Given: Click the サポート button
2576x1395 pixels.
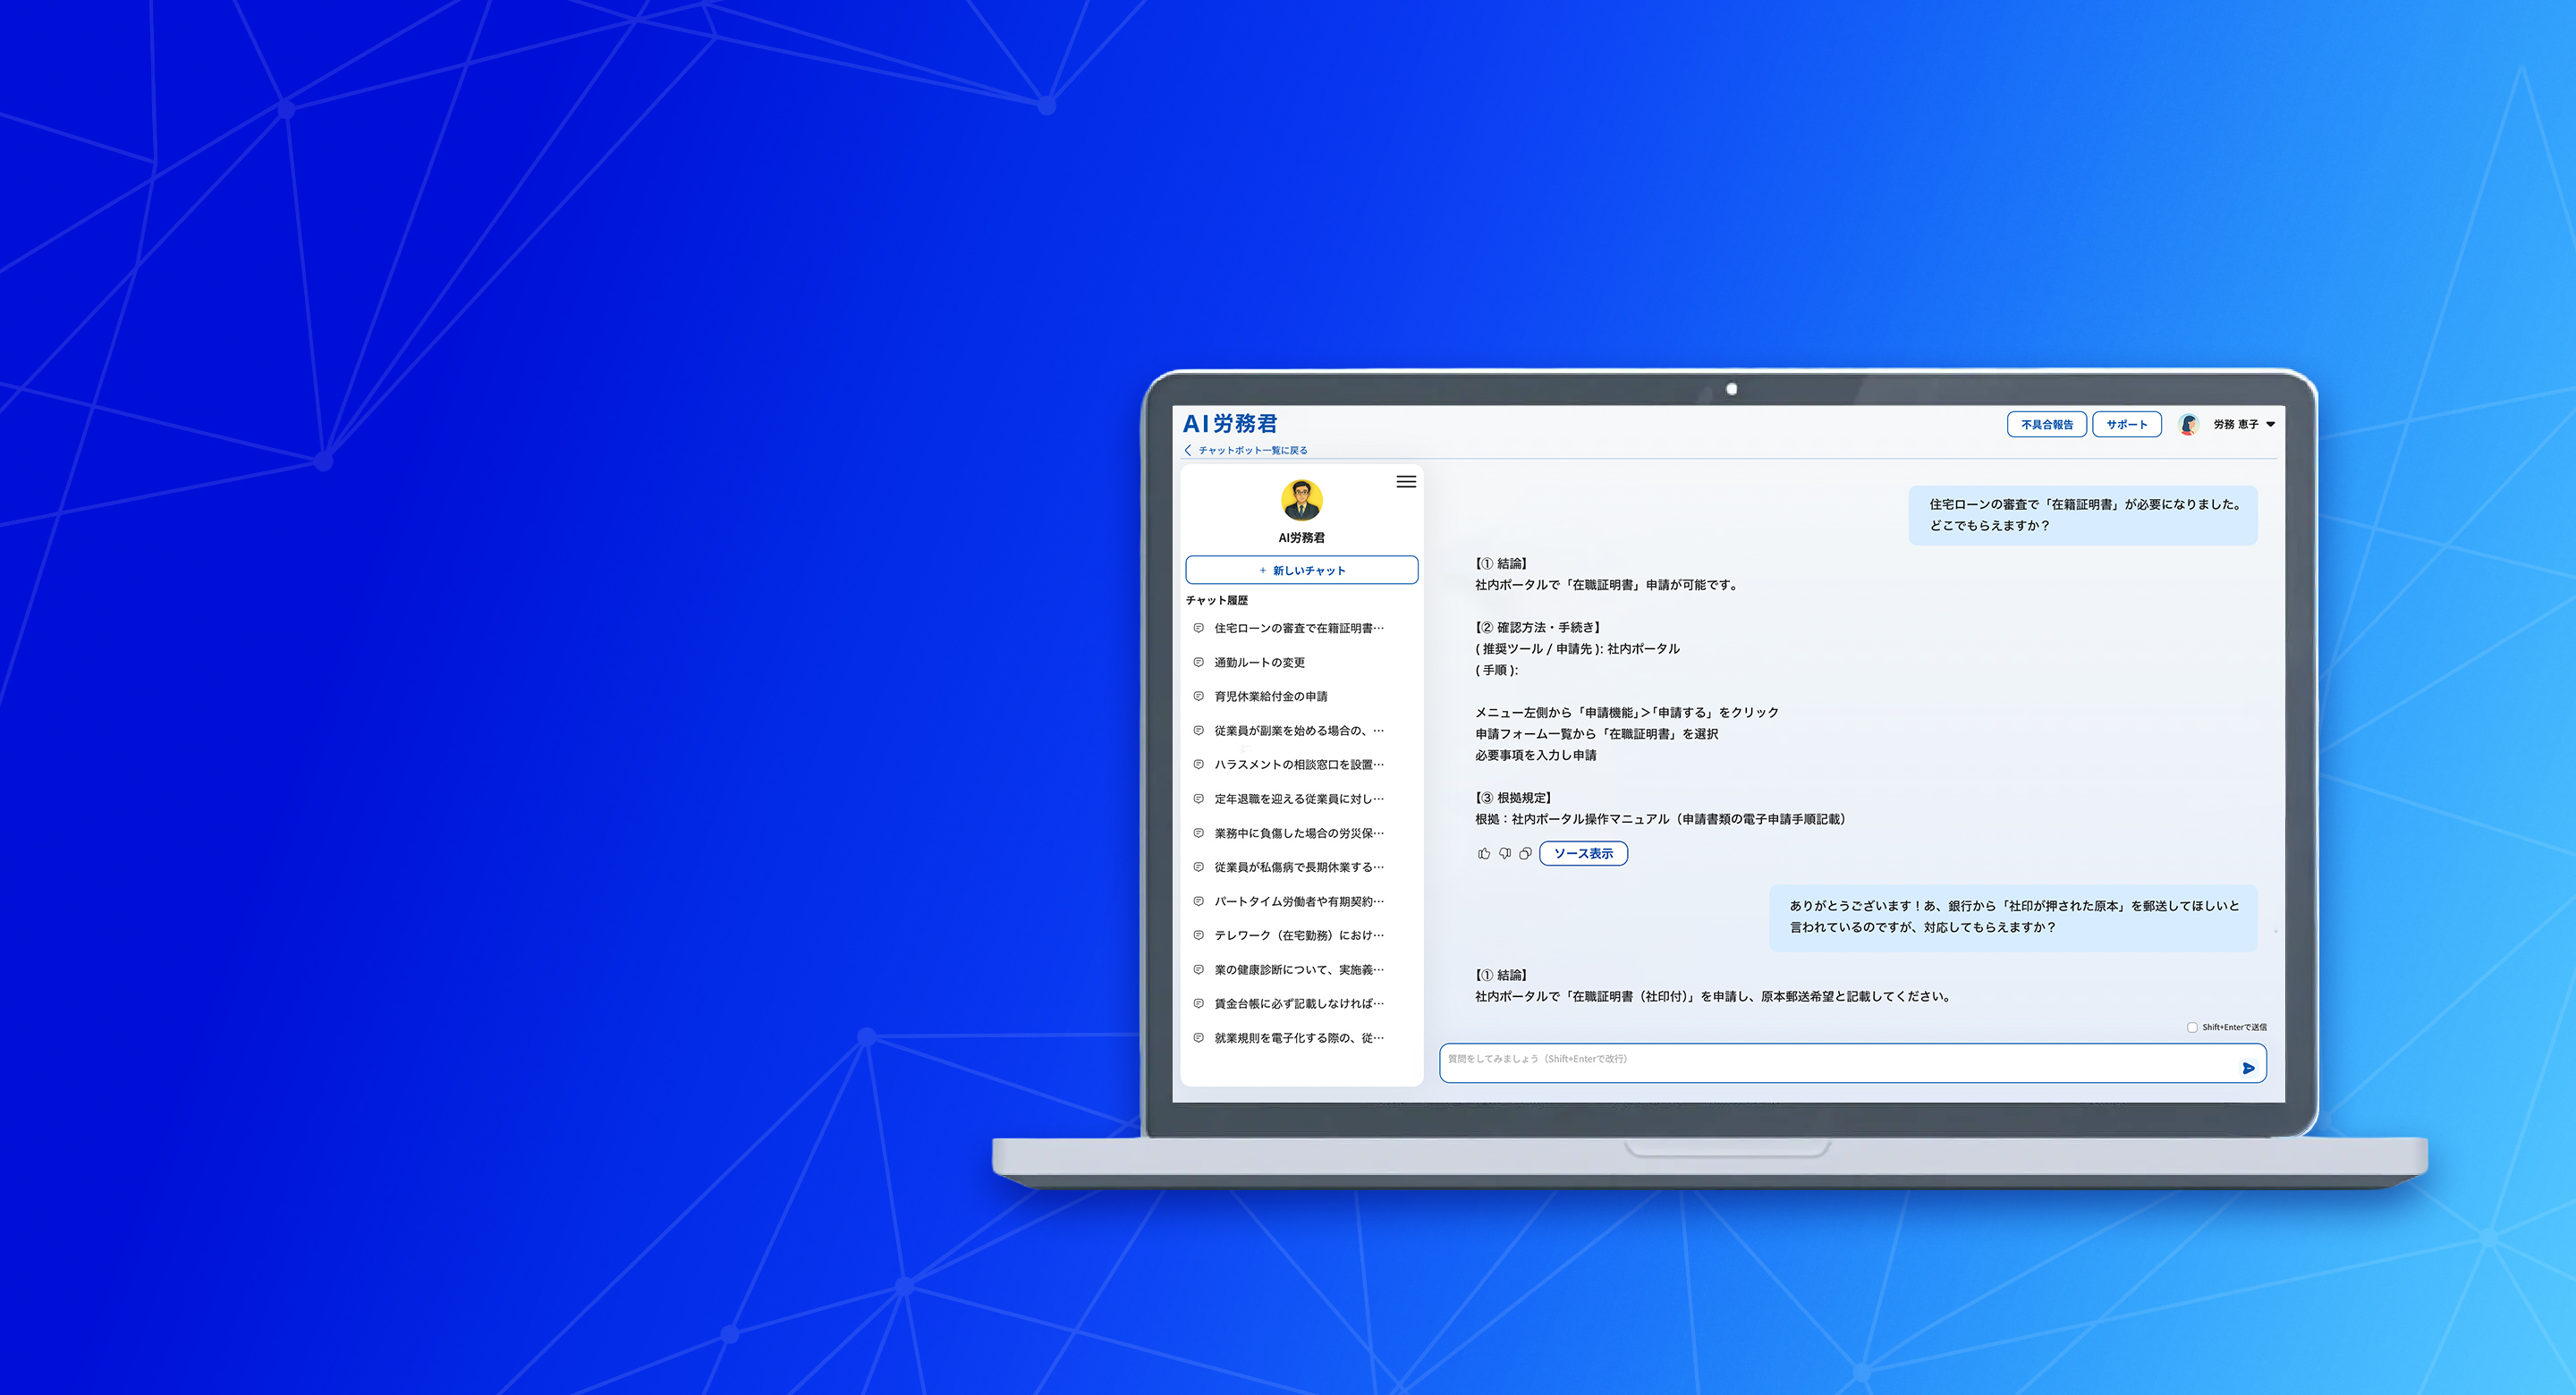Looking at the screenshot, I should coord(2126,424).
